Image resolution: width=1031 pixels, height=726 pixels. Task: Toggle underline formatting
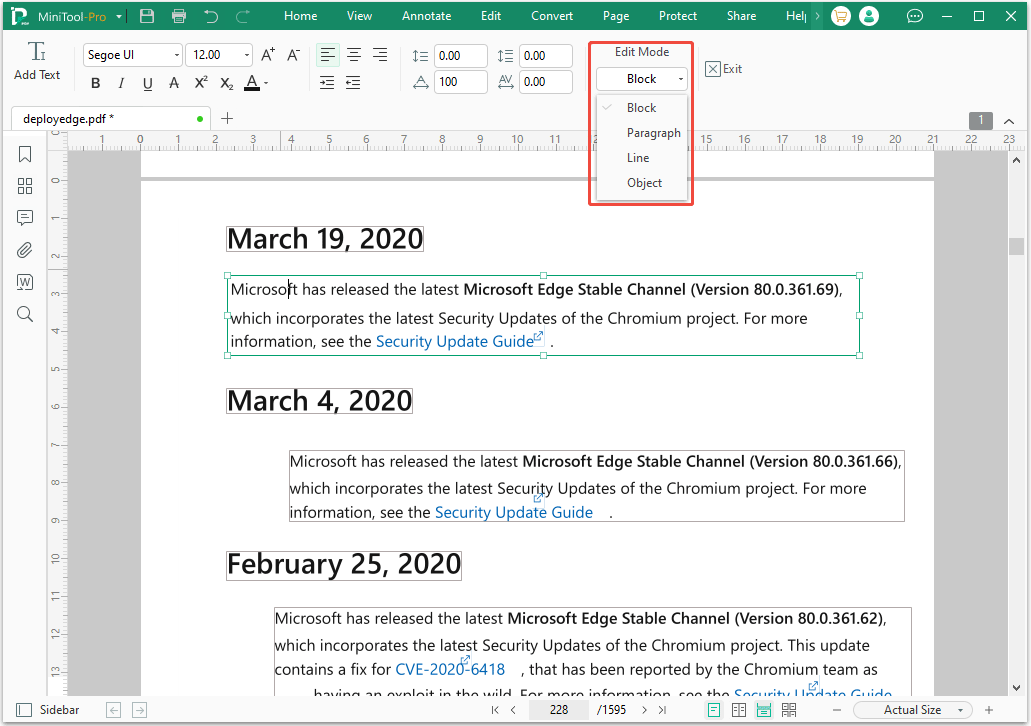click(147, 83)
